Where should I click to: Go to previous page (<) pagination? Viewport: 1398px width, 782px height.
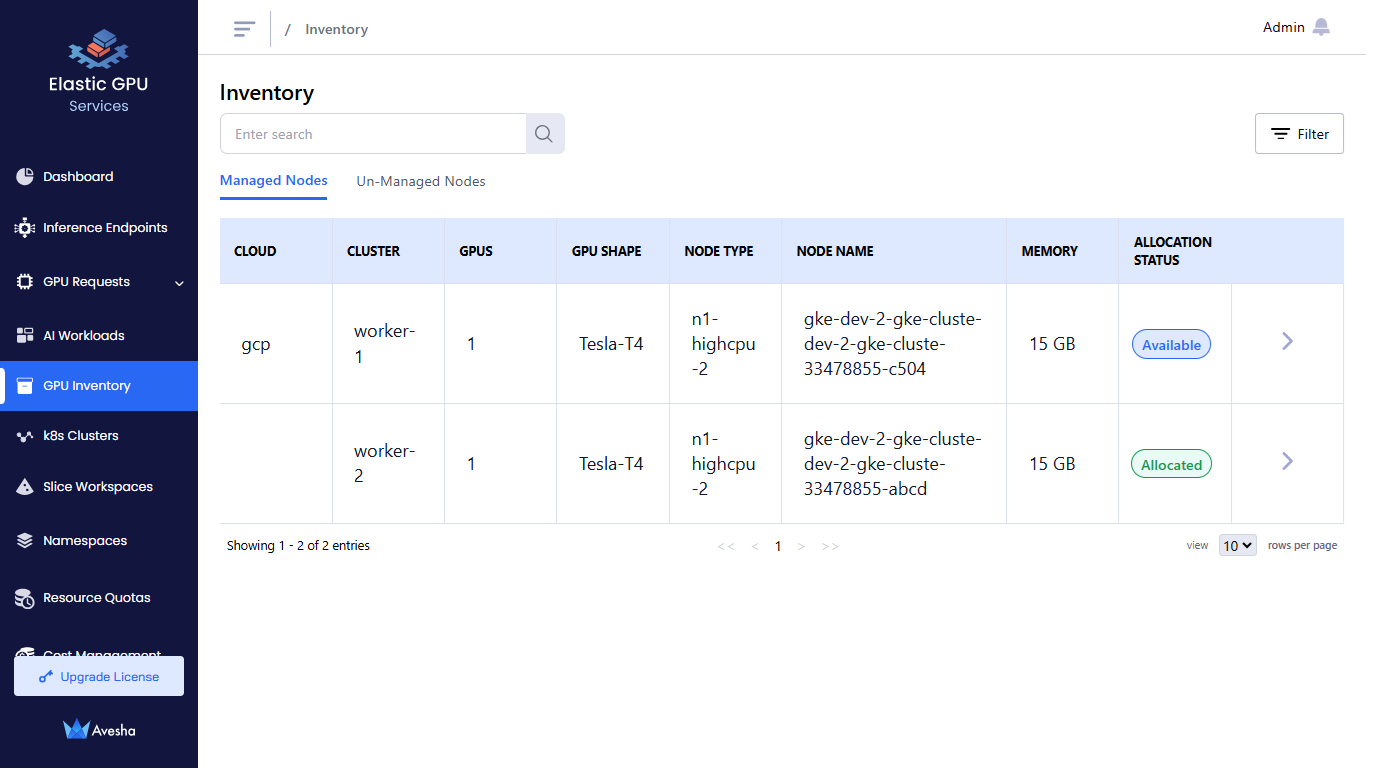(755, 547)
